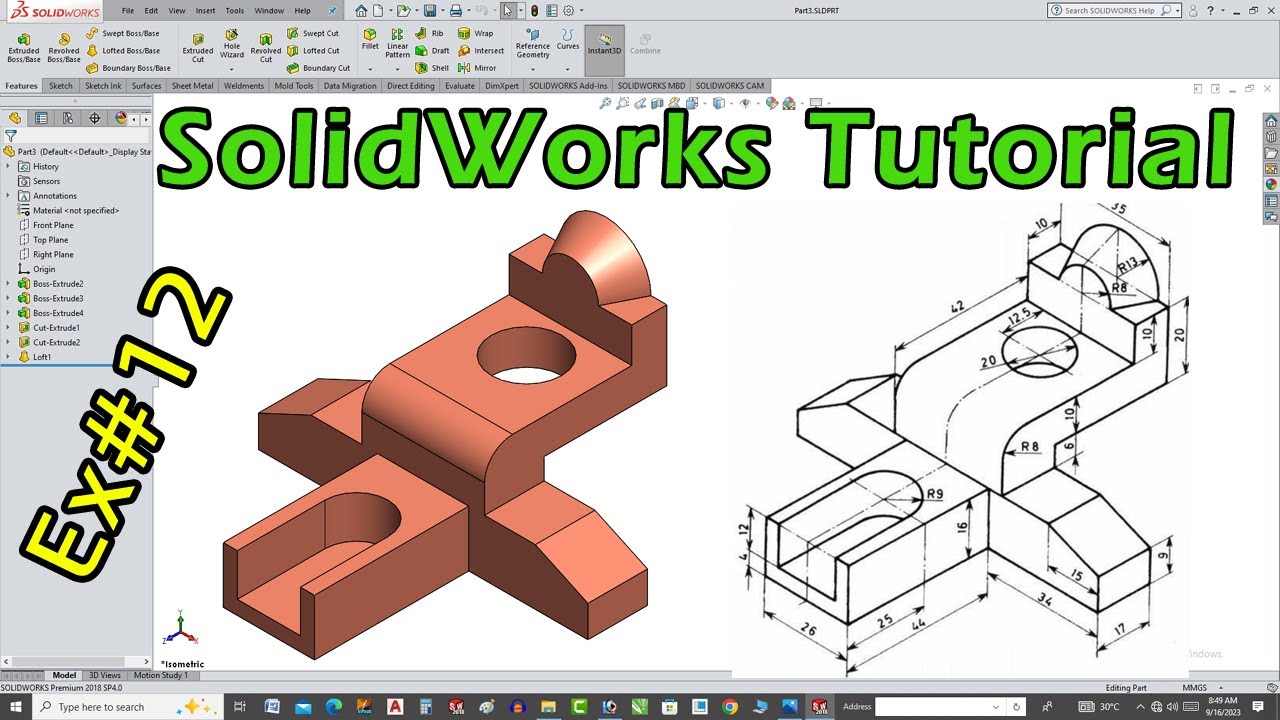
Task: Open the DimXpertManager panel tab
Action: 95,118
